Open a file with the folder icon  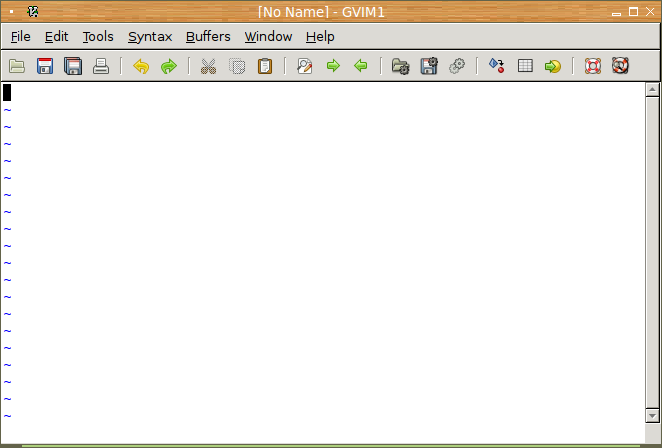[17, 66]
